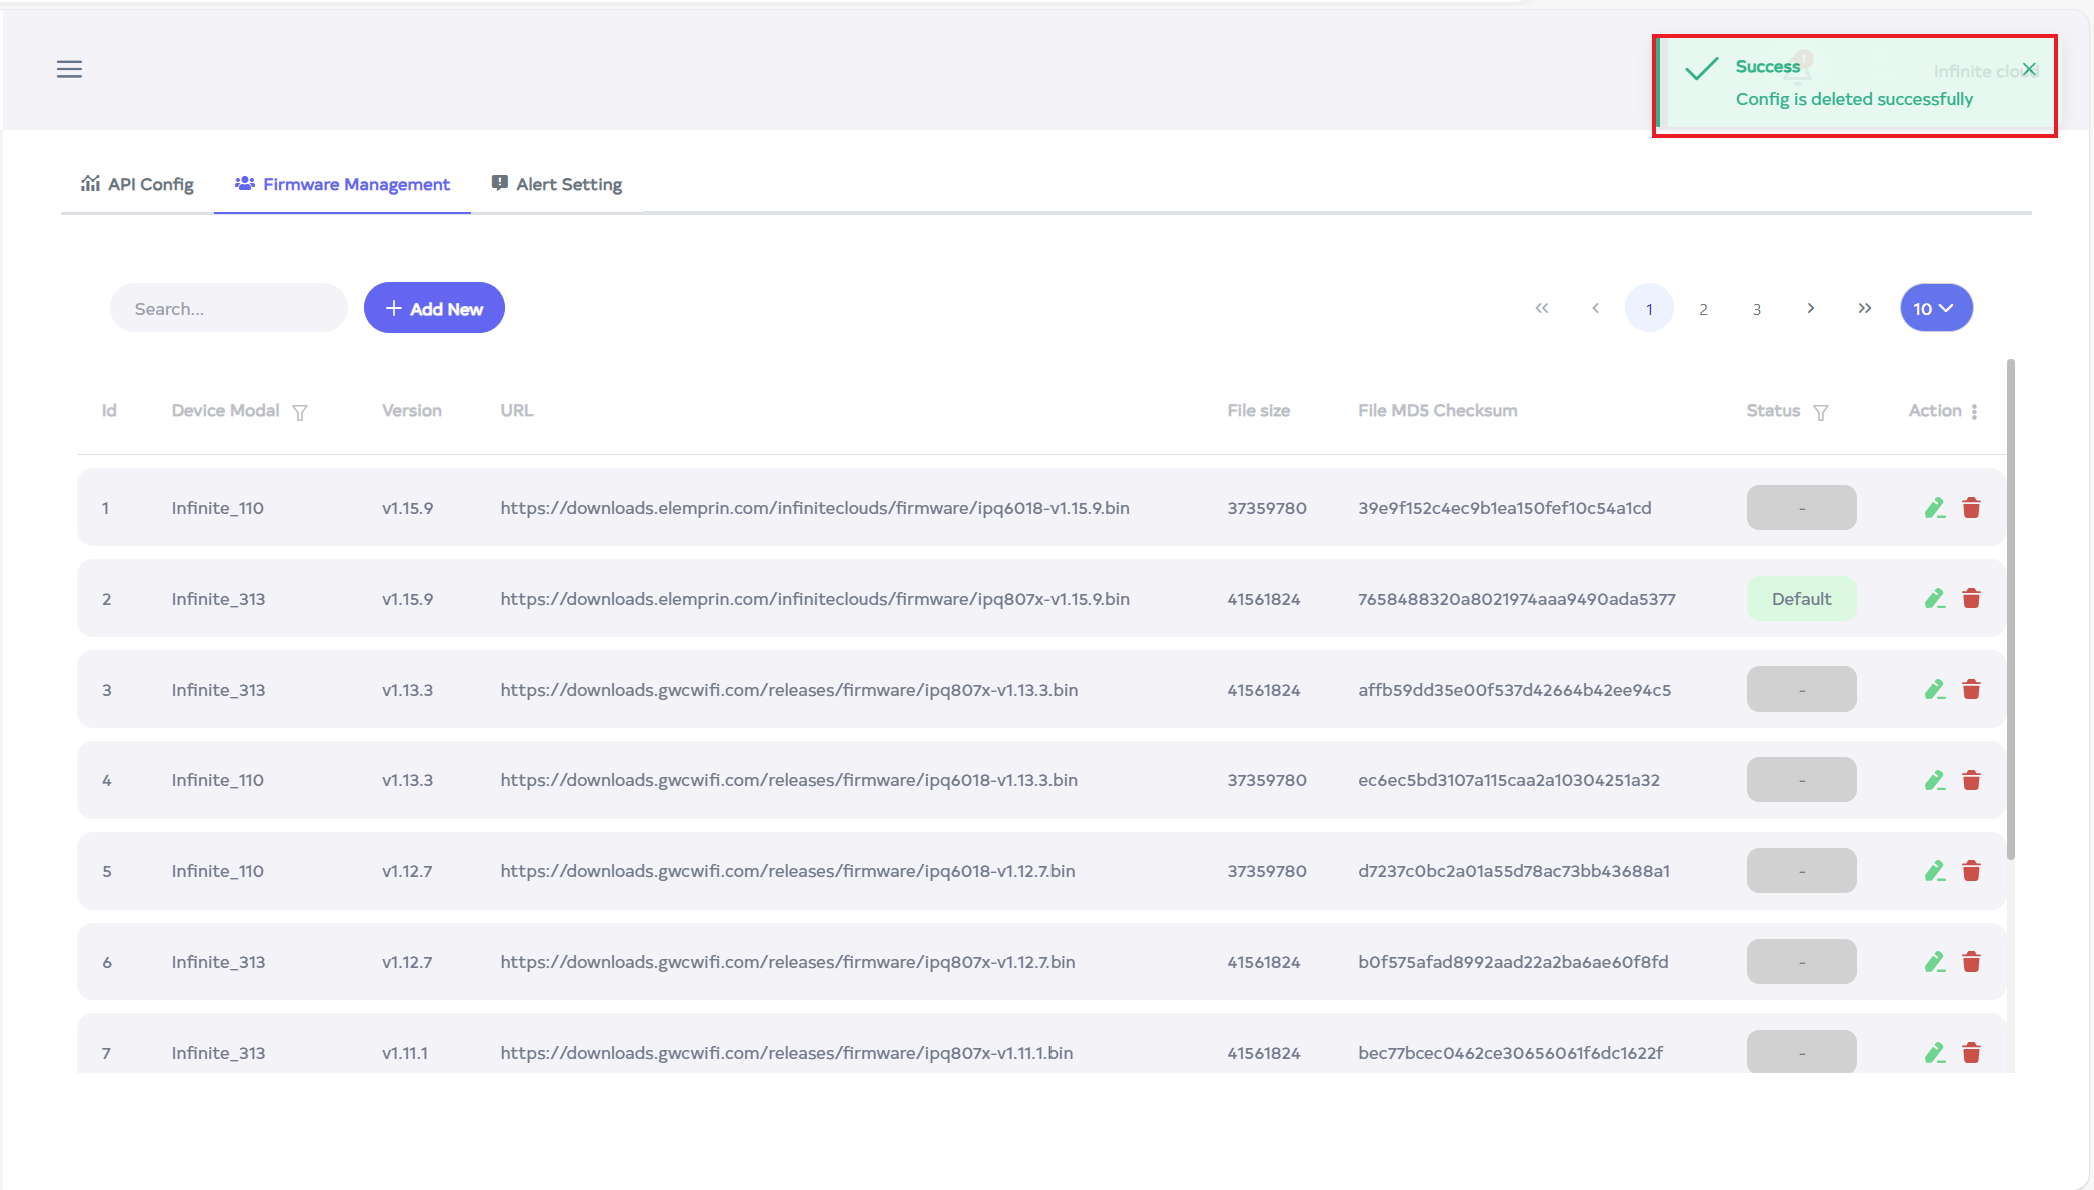Image resolution: width=2094 pixels, height=1190 pixels.
Task: Filter by Device Modal funnel icon
Action: (x=300, y=412)
